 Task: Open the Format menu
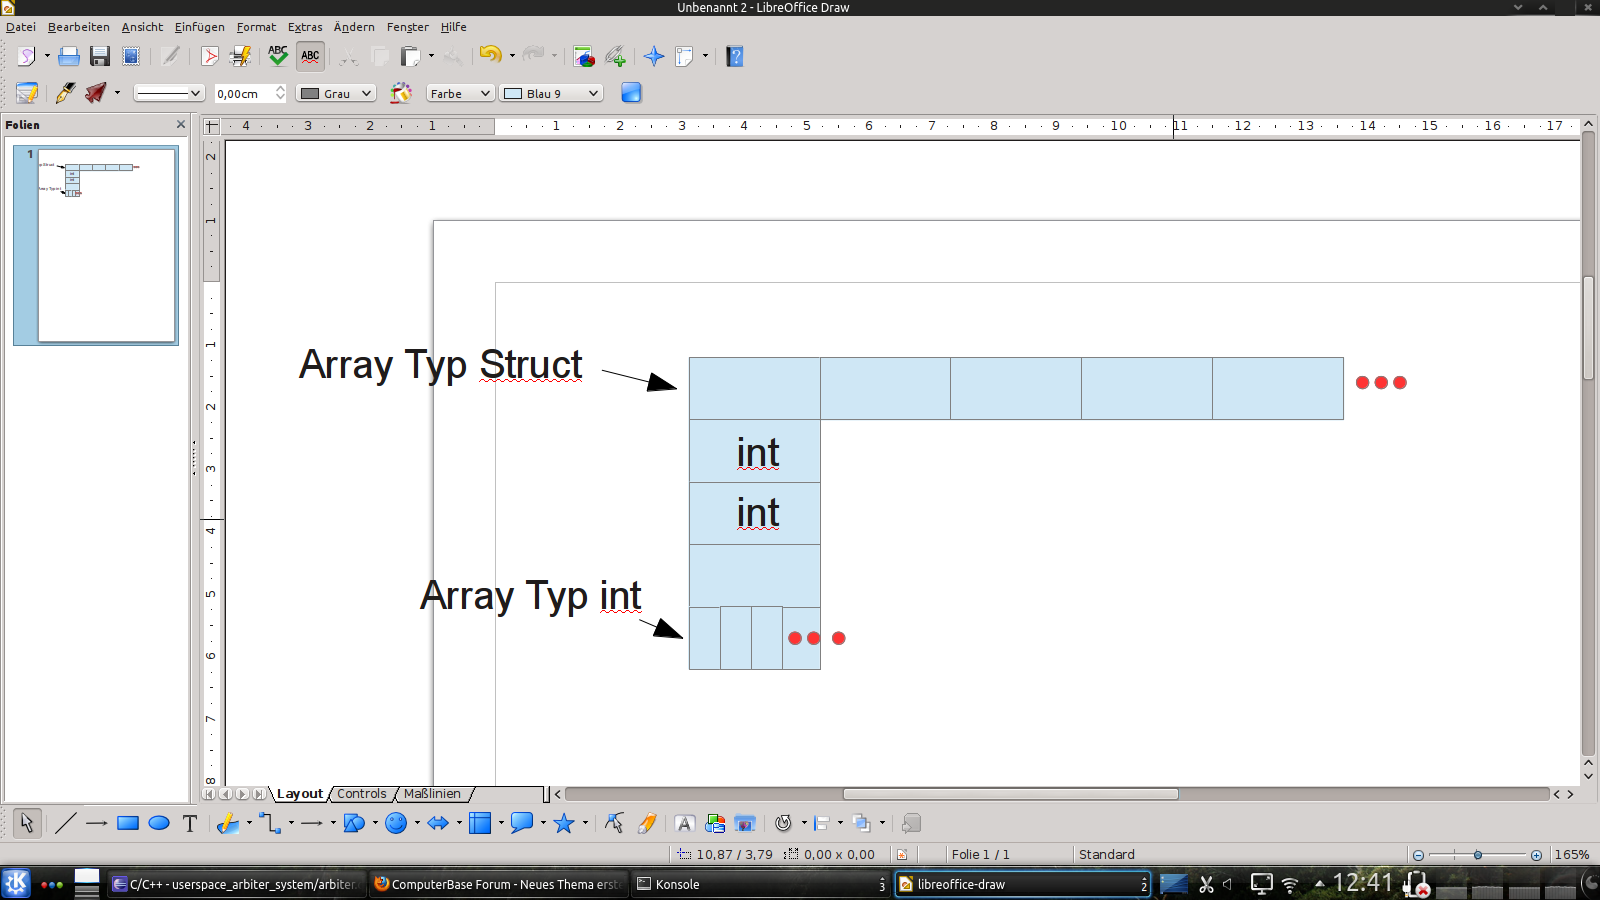tap(256, 27)
